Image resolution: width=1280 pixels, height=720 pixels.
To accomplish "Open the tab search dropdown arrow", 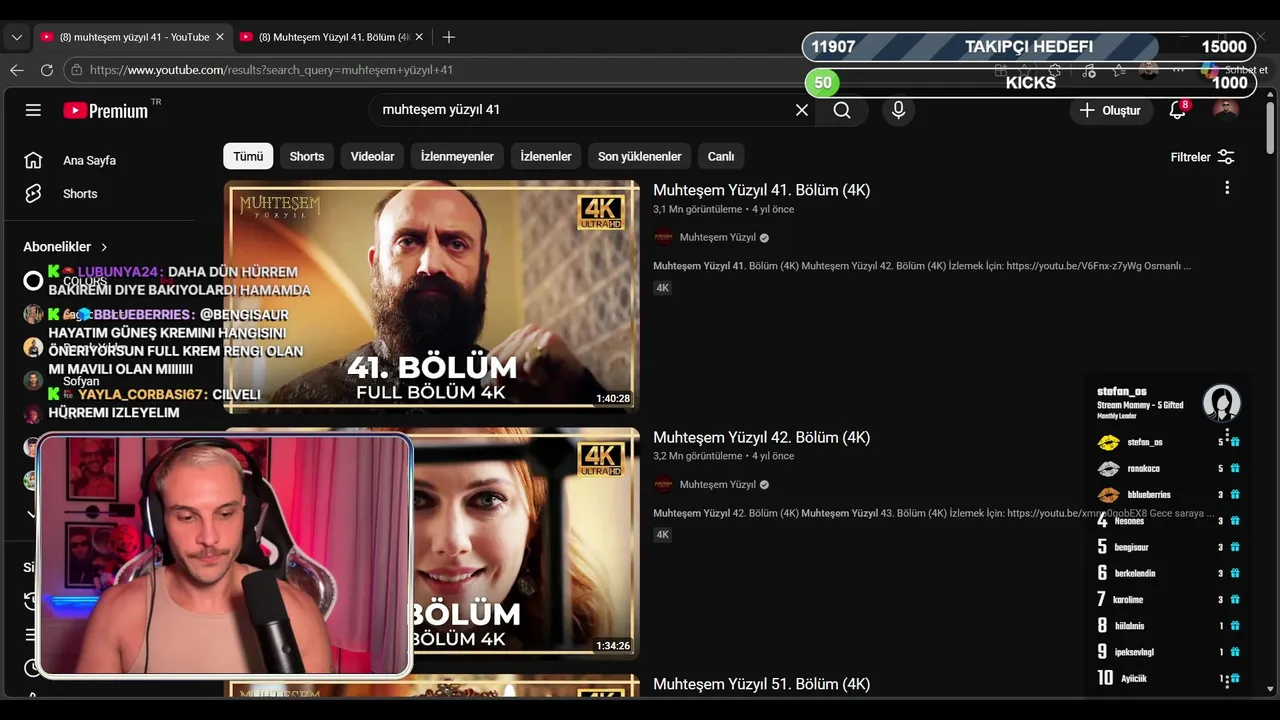I will tap(17, 37).
